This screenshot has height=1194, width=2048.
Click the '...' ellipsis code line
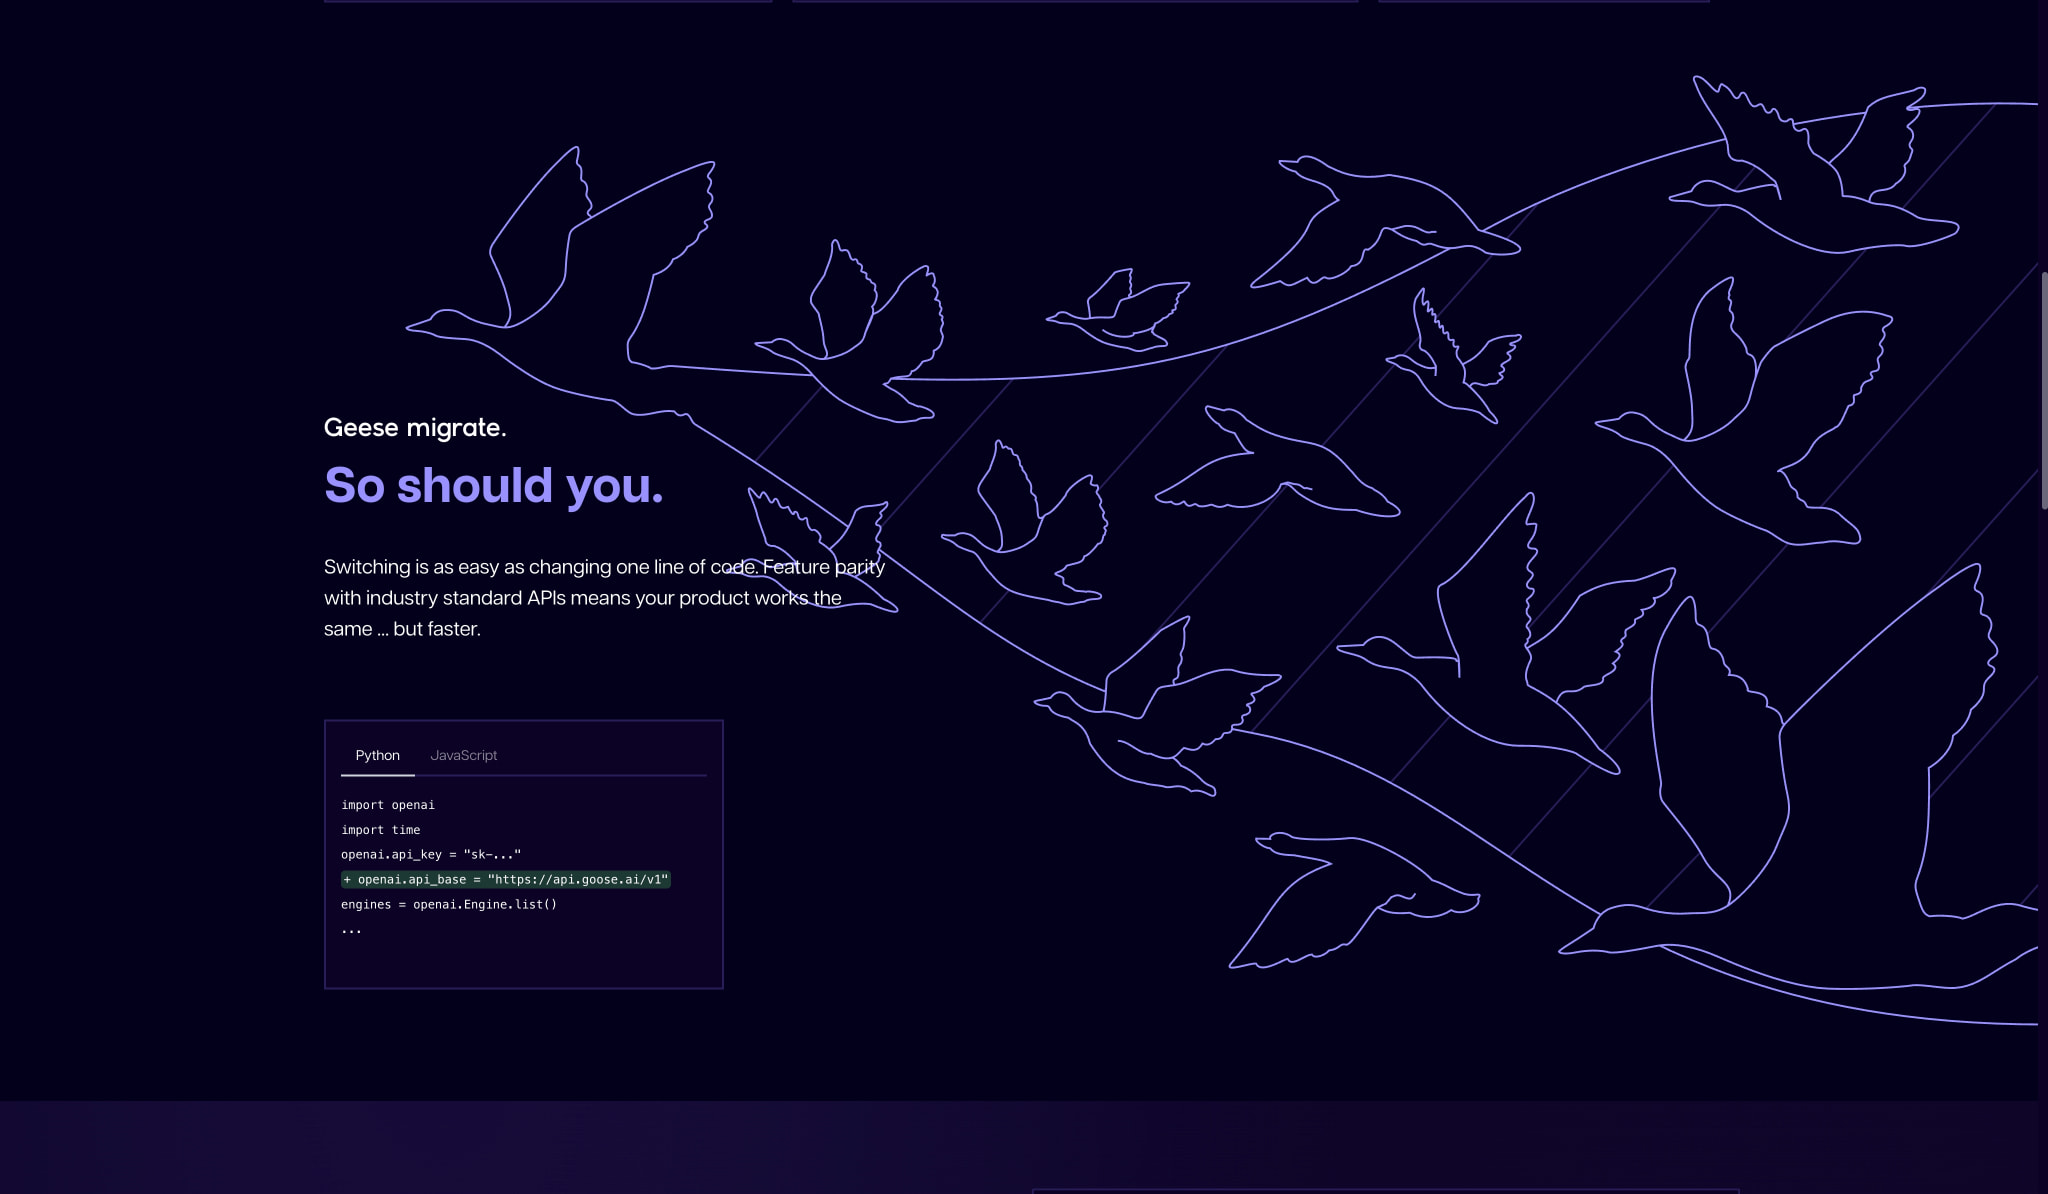click(x=351, y=930)
